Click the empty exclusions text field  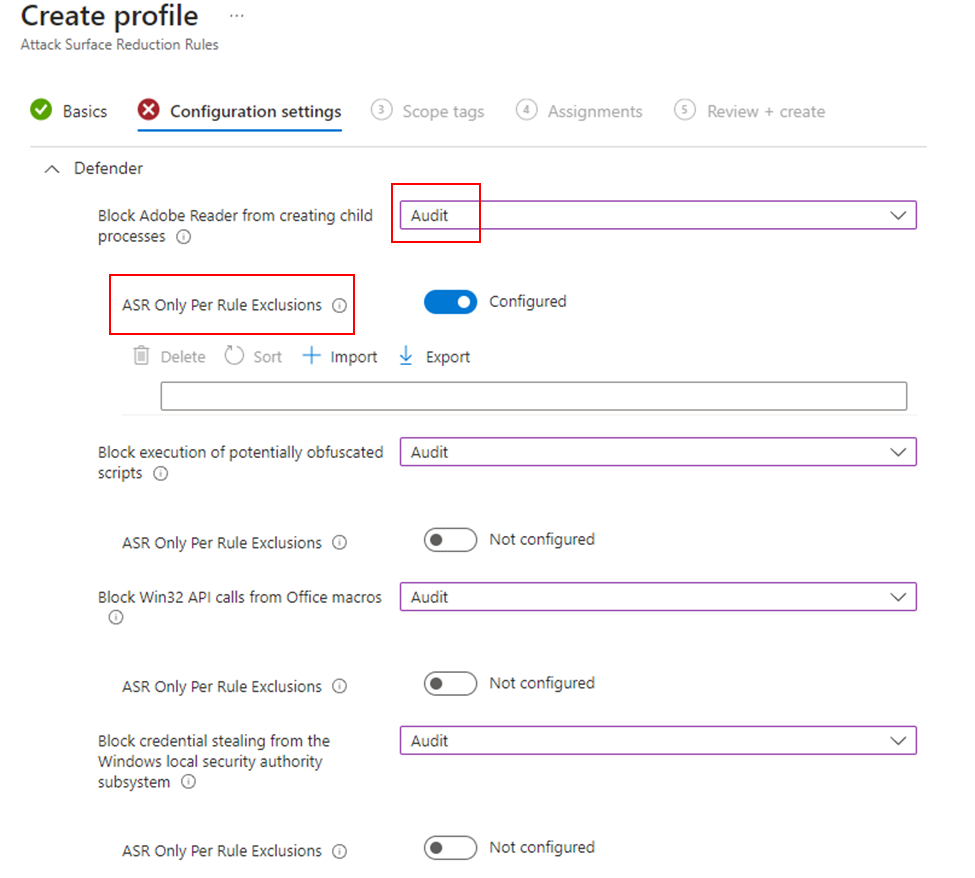[x=534, y=396]
